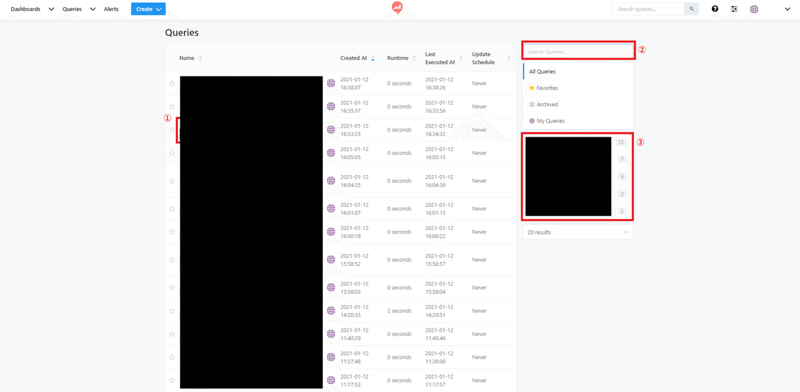
Task: Click the author avatar for query created 16:05:05
Action: click(x=331, y=153)
